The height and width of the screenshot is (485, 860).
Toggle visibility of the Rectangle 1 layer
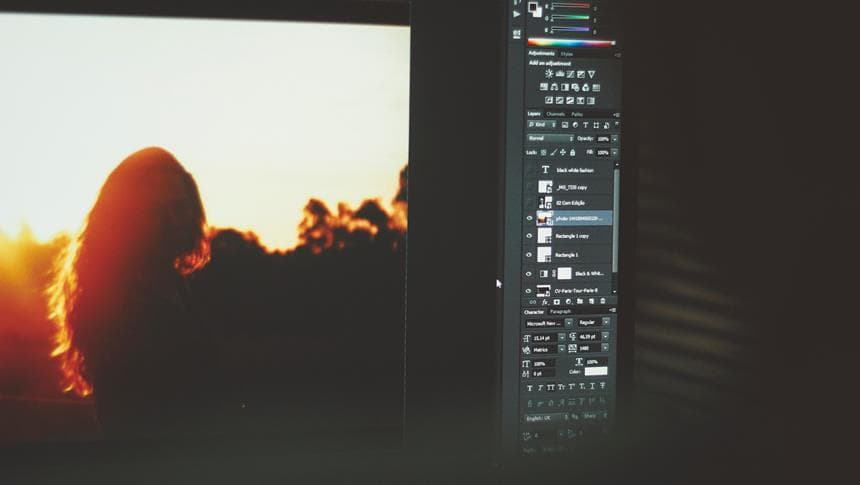529,255
